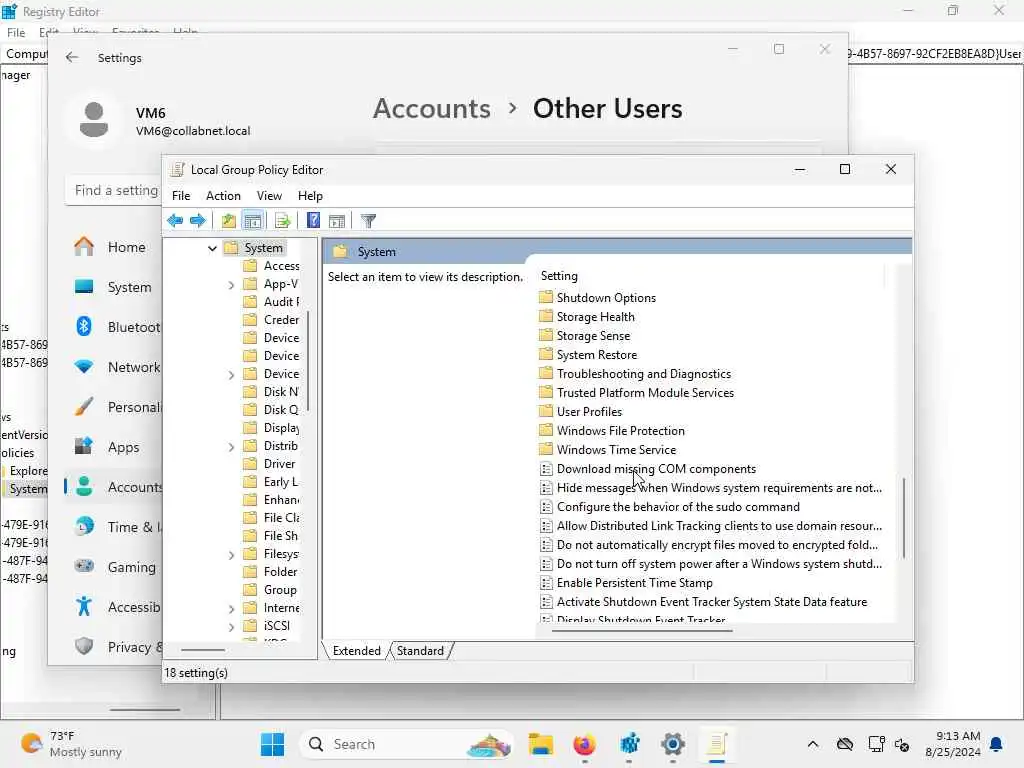Image resolution: width=1024 pixels, height=768 pixels.
Task: Click Find a setting search box
Action: 115,190
